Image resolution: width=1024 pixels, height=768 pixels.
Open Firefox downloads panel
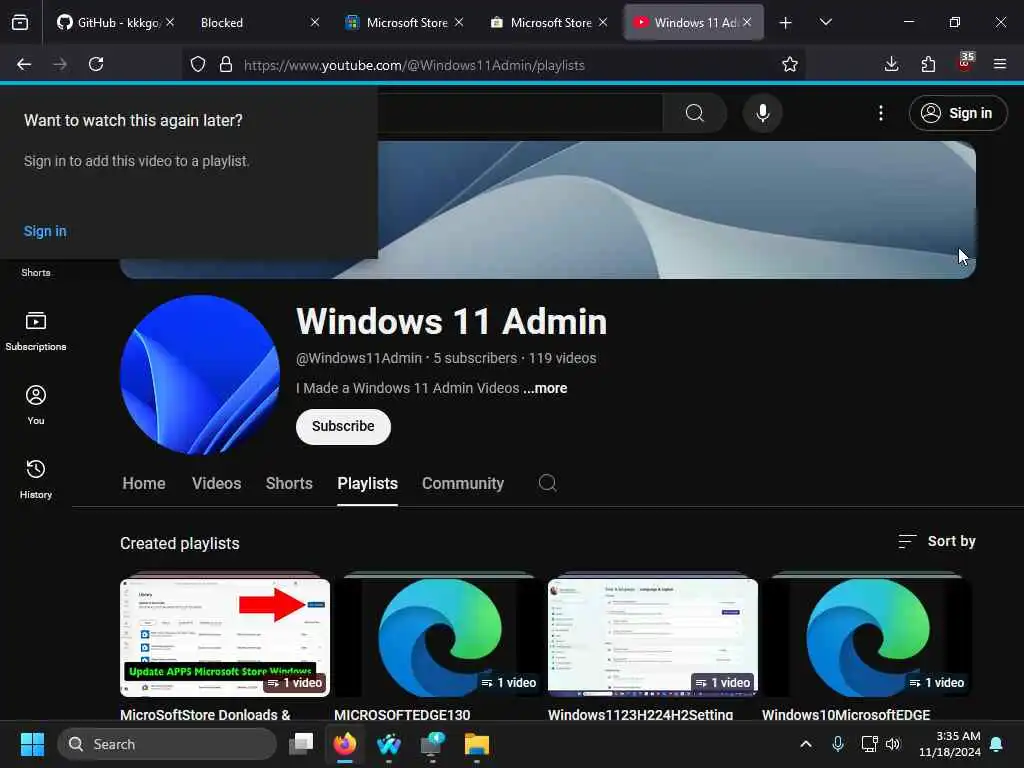[x=891, y=64]
